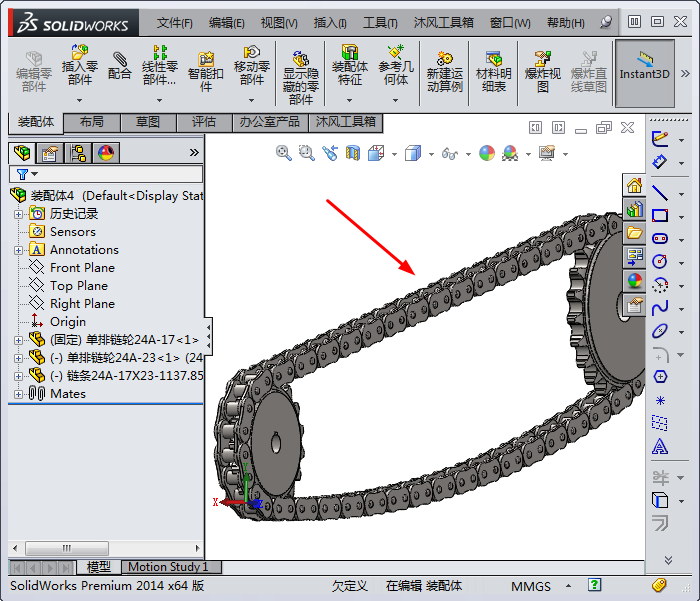Expand the Mates folder in the tree
Image resolution: width=700 pixels, height=601 pixels.
click(x=18, y=394)
